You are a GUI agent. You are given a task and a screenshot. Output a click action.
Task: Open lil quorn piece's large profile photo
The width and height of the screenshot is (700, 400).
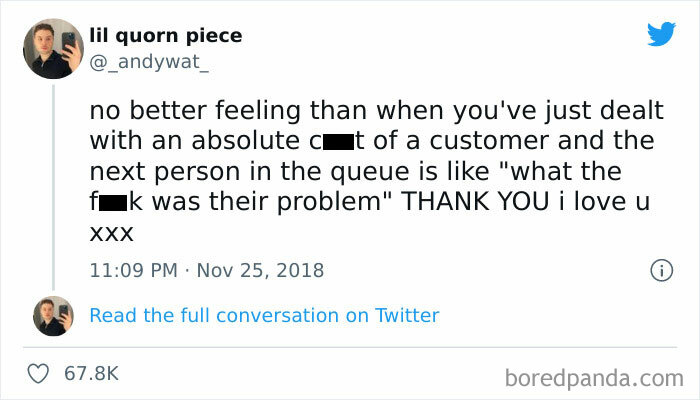coord(52,48)
